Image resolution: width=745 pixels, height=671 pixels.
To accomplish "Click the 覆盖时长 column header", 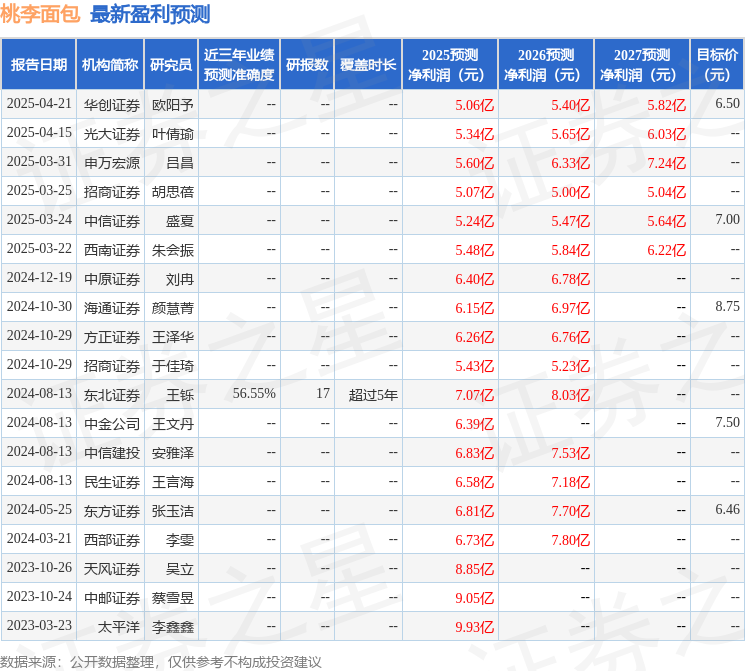I will click(x=368, y=65).
